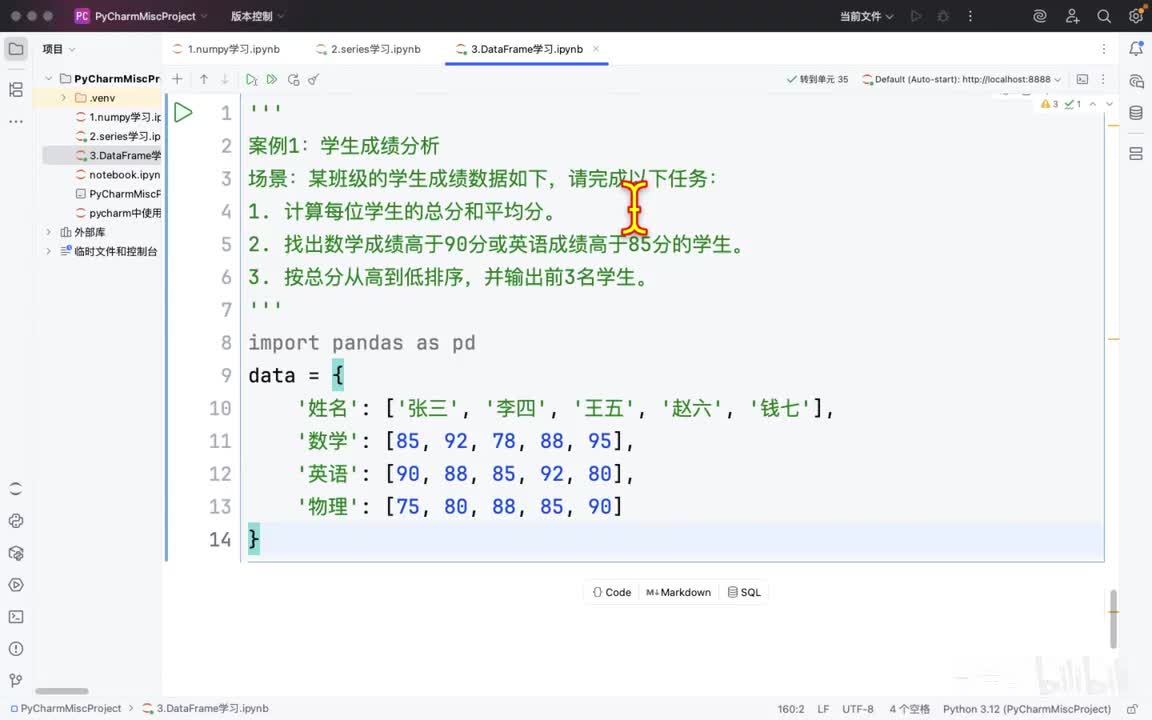Open notebook.ipynb in project tree

pyautogui.click(x=118, y=175)
